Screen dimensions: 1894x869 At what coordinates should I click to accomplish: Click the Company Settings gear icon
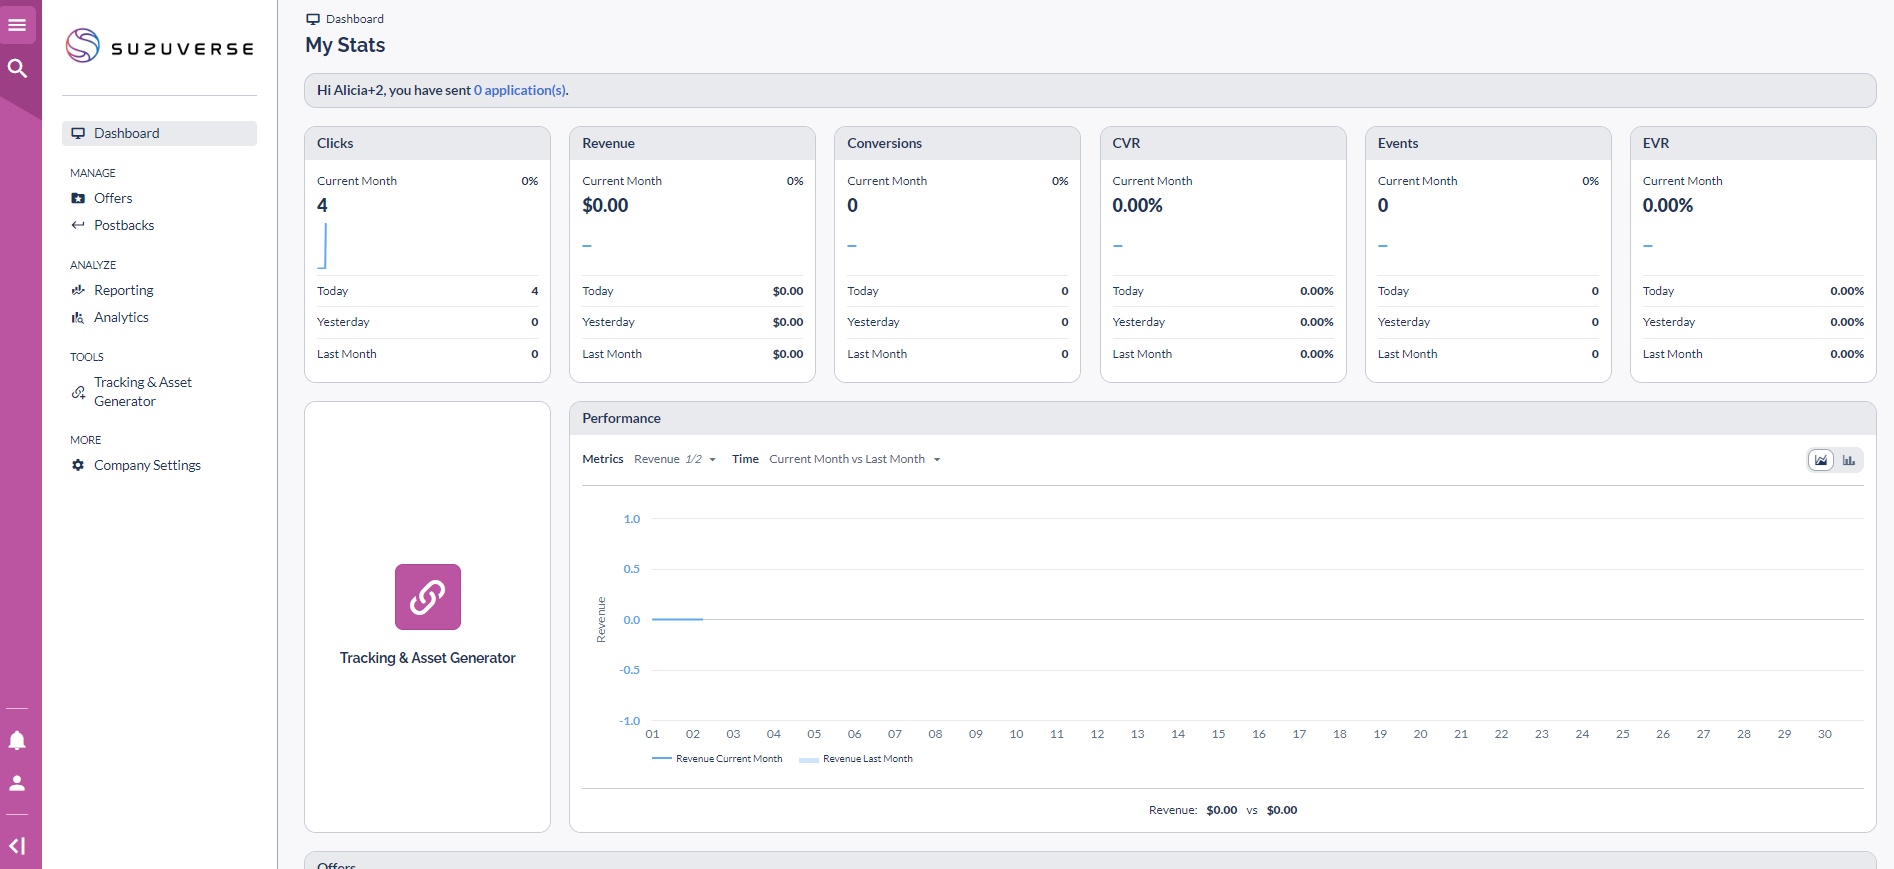tap(78, 465)
